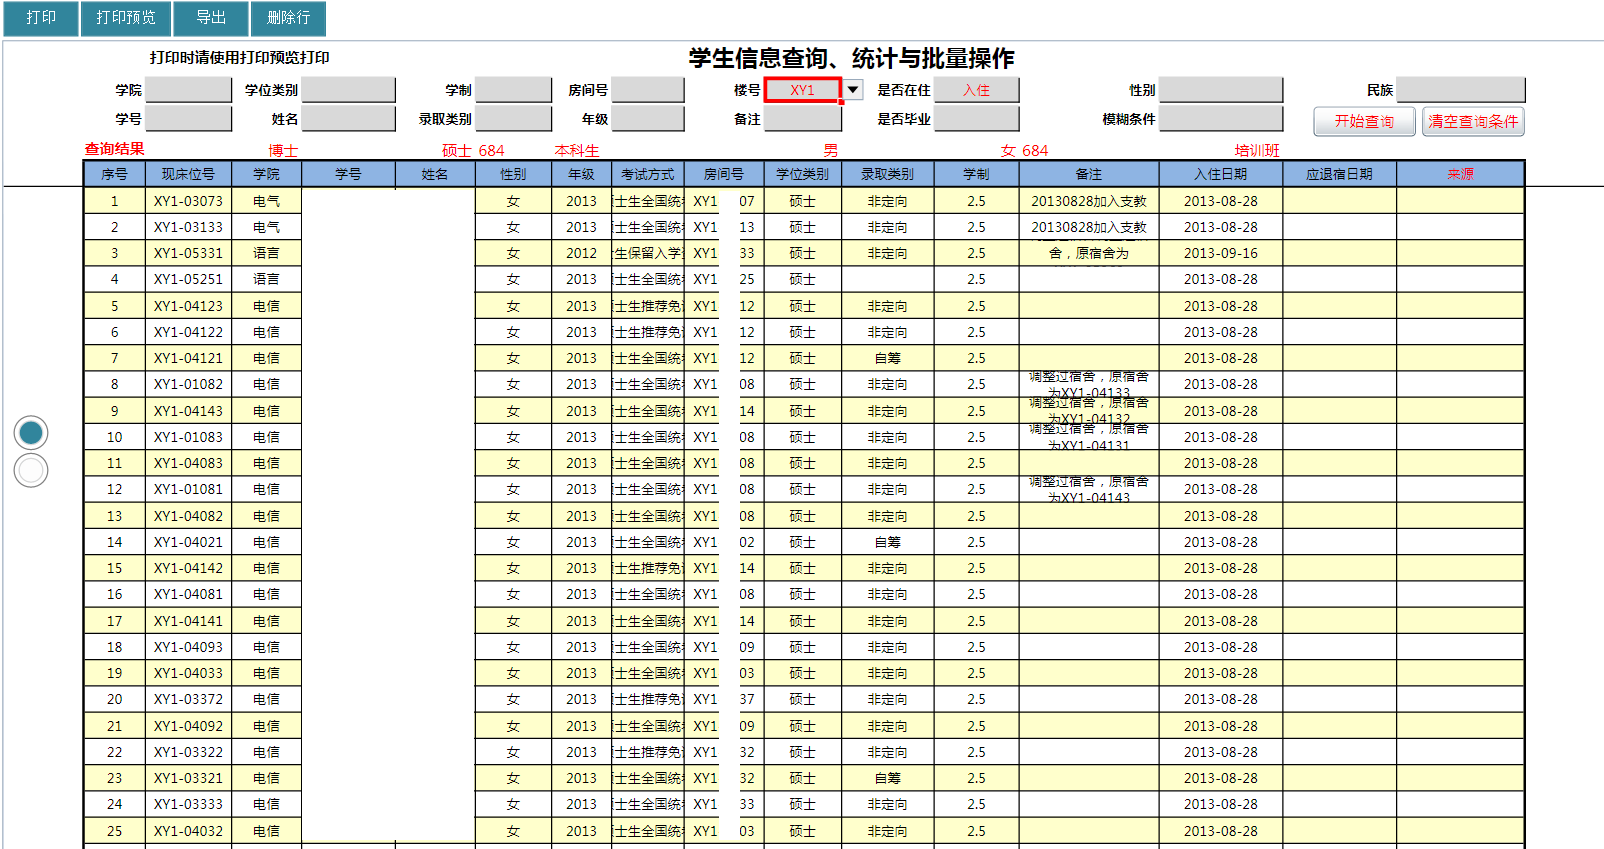Click 自筹 cell in row 7
Image resolution: width=1604 pixels, height=849 pixels.
[x=887, y=358]
